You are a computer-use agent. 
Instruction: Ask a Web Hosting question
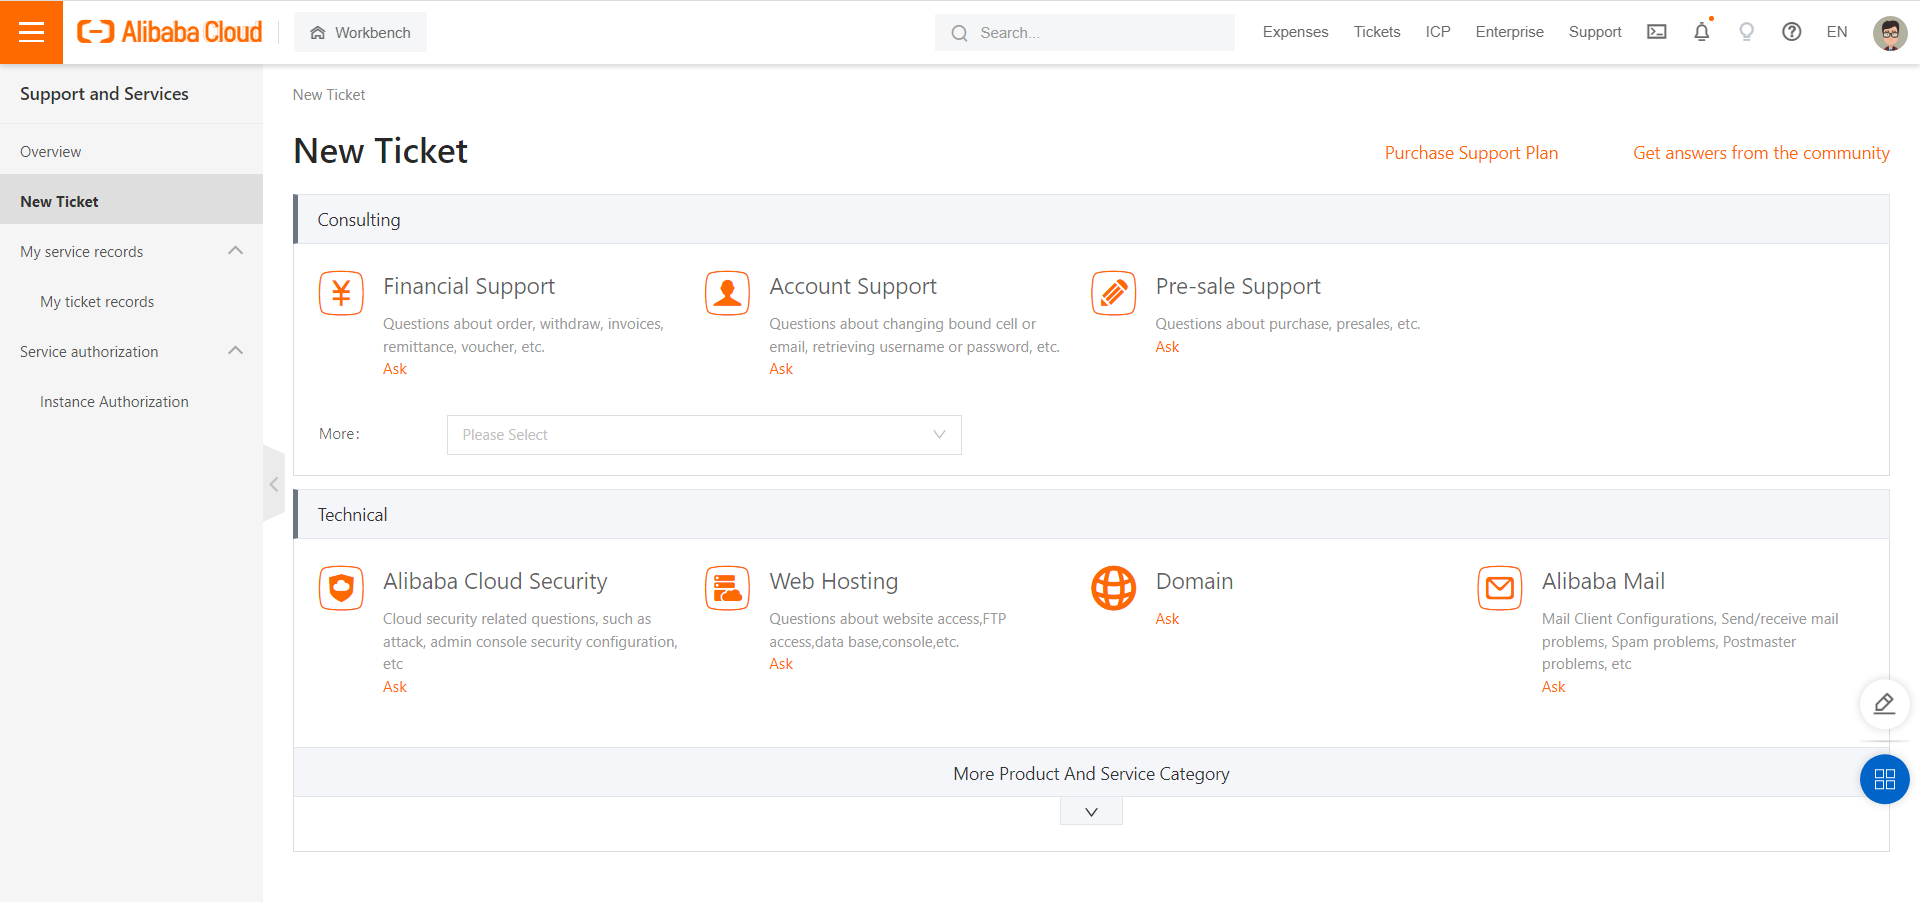pyautogui.click(x=781, y=664)
